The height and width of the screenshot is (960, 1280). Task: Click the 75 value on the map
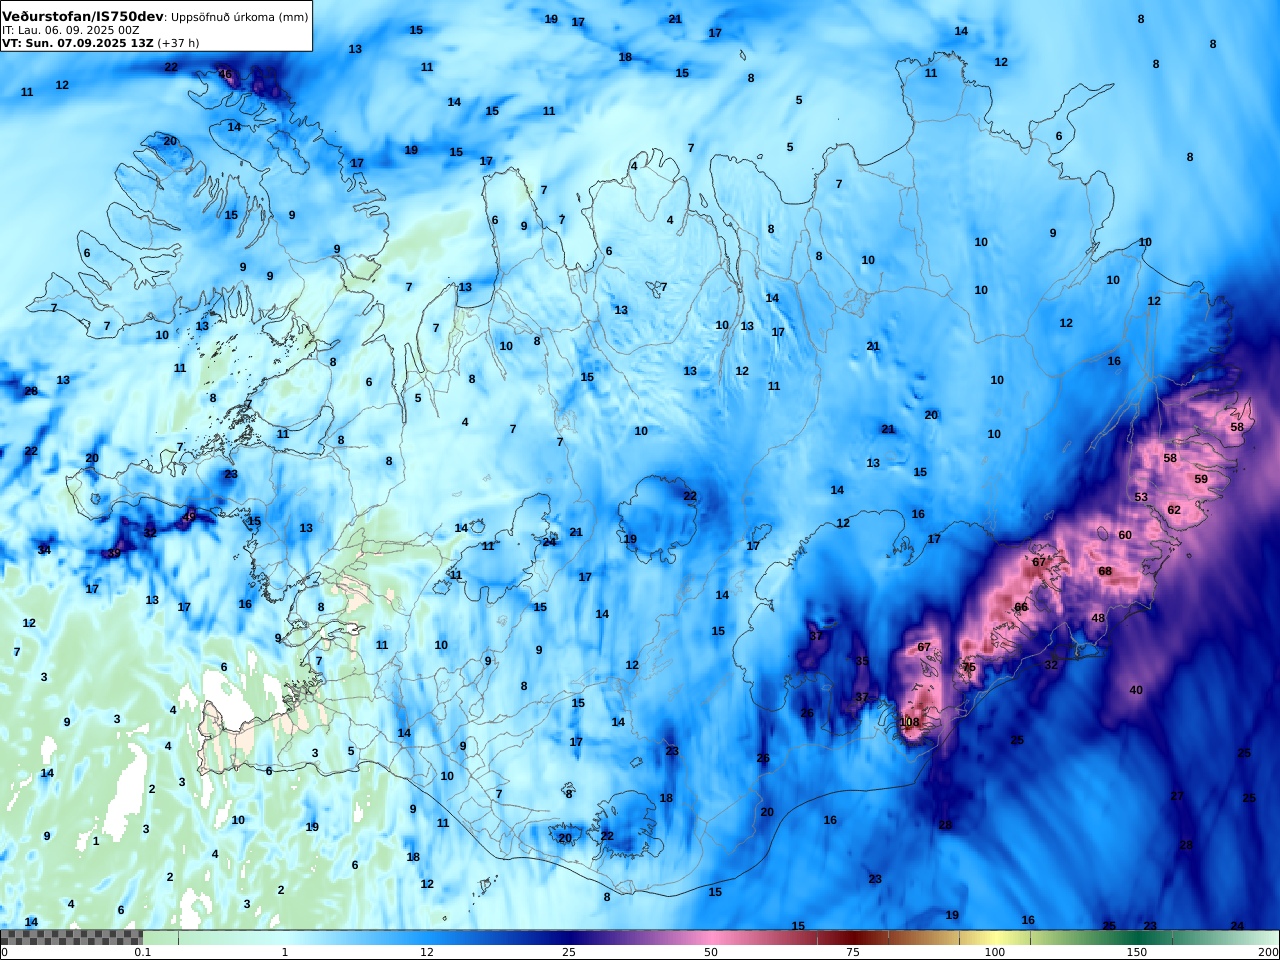[968, 668]
